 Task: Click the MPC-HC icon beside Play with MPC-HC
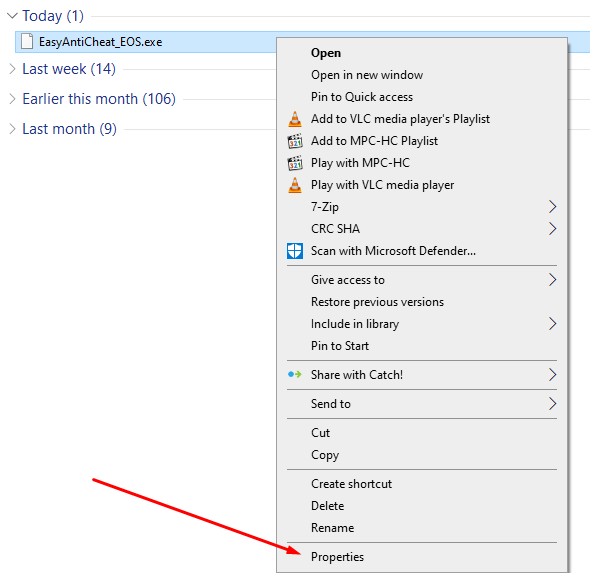tap(295, 163)
